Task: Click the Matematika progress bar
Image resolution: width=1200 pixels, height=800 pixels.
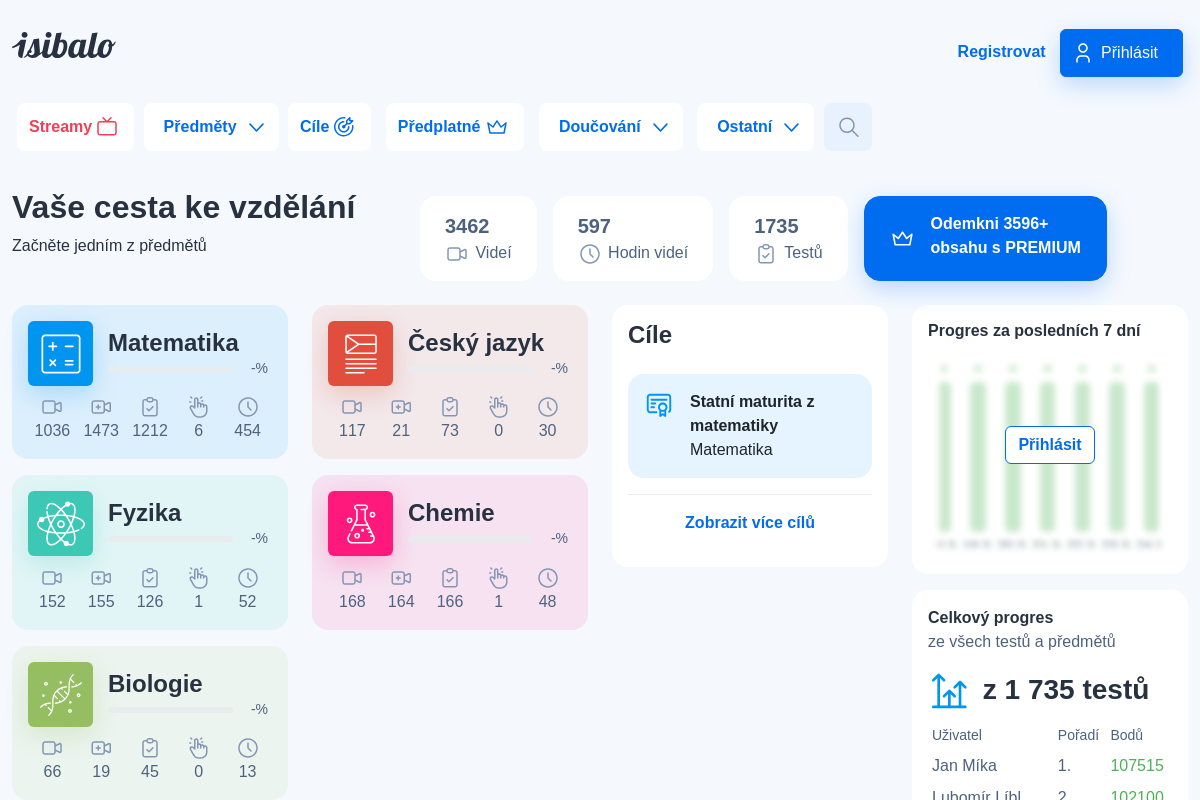Action: point(170,369)
